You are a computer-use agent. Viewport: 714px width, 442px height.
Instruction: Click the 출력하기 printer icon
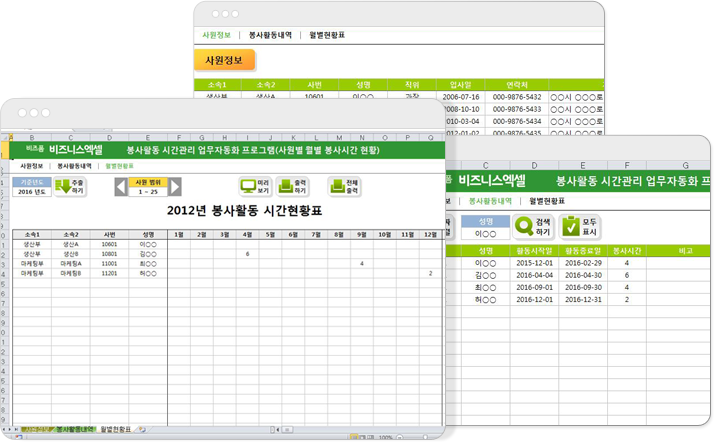285,186
